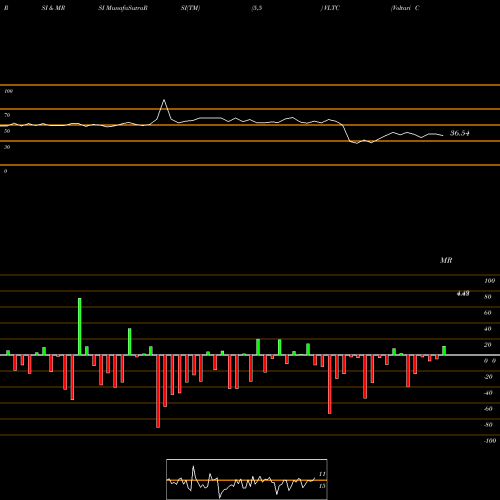
Task: Click the 30 label on RSI axis
Action: [7, 147]
